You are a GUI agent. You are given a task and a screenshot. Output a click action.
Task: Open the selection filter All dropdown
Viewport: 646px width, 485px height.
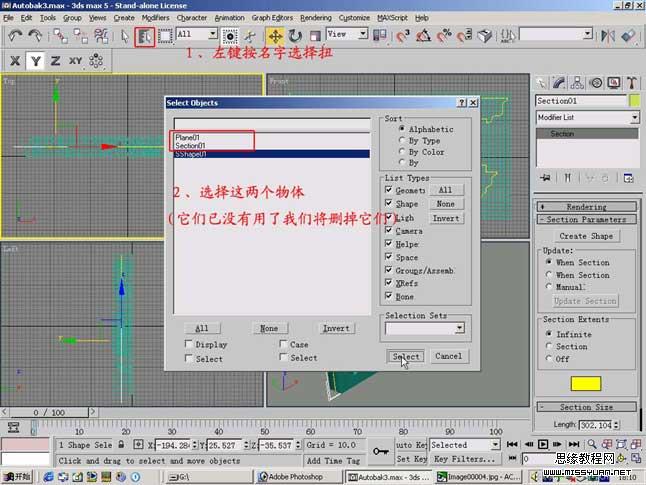pyautogui.click(x=213, y=34)
